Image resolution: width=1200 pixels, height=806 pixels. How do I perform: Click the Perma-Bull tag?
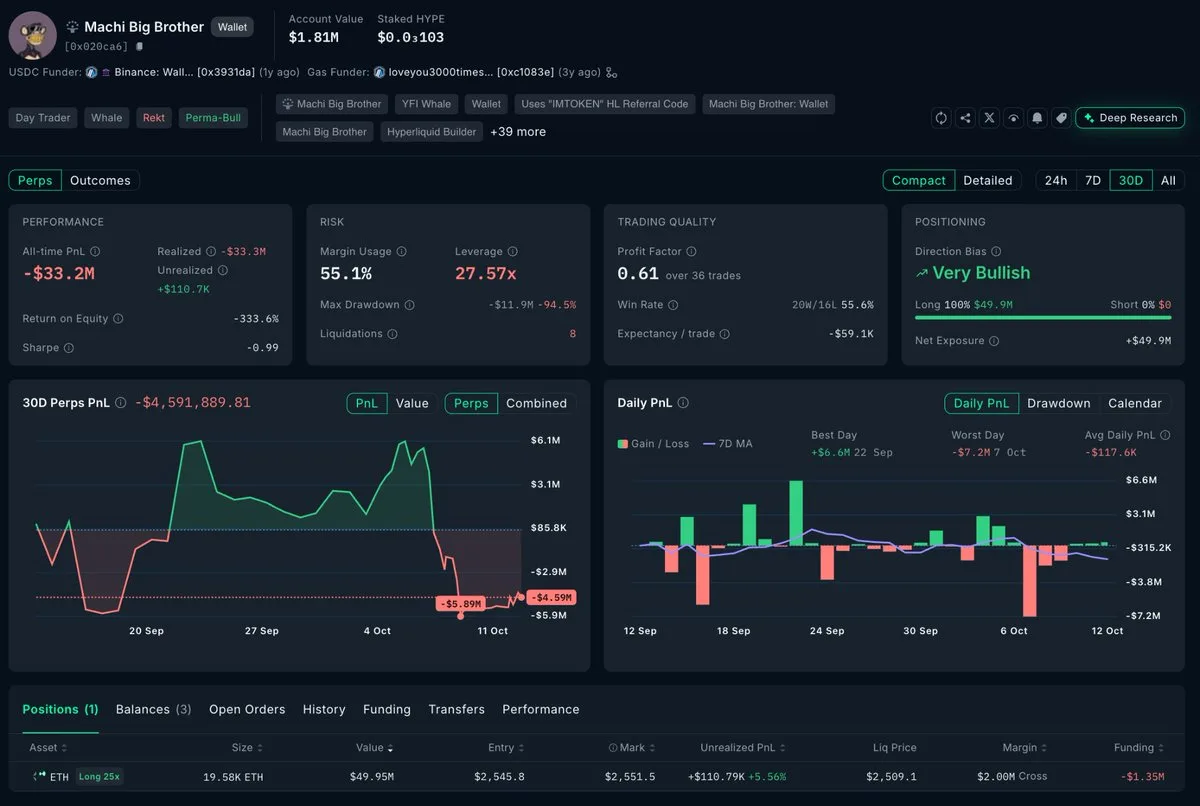point(213,118)
